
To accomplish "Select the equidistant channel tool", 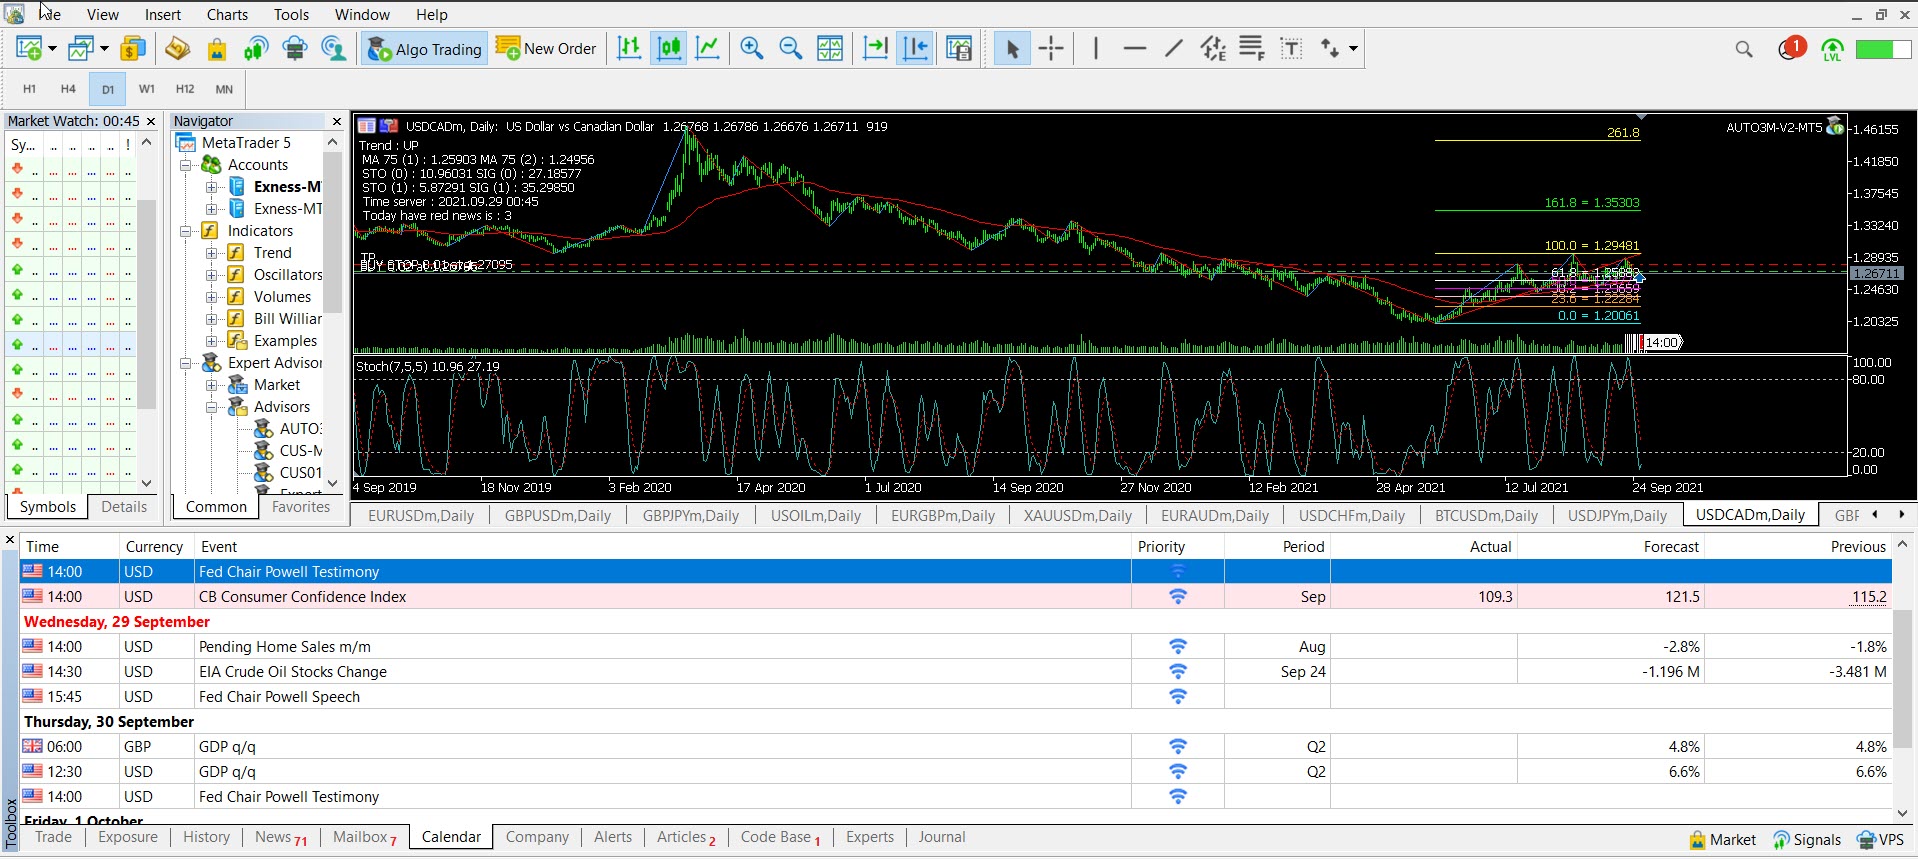I will pos(1213,48).
